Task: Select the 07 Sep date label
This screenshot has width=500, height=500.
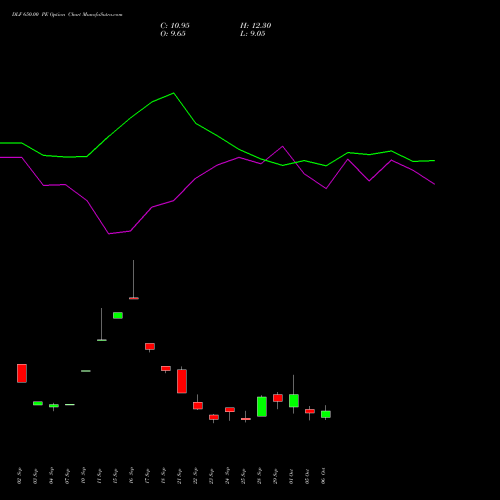Action: coord(67,476)
